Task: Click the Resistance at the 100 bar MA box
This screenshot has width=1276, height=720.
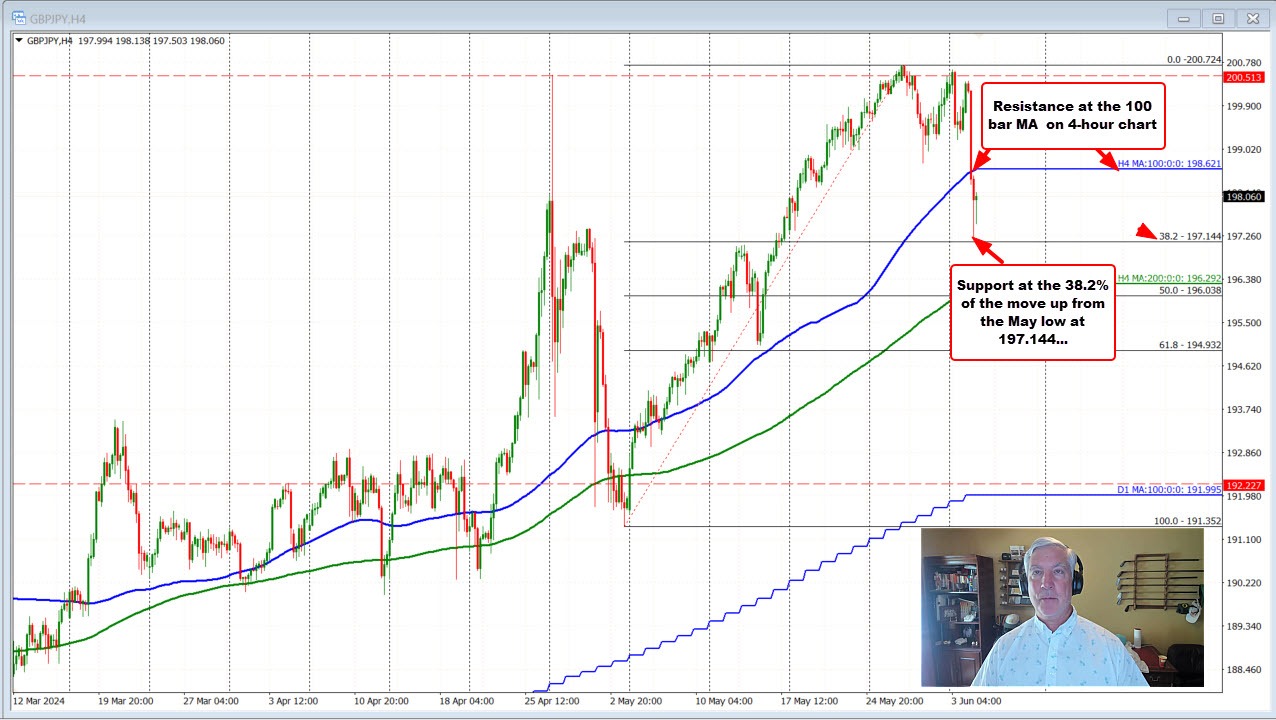Action: [1072, 116]
